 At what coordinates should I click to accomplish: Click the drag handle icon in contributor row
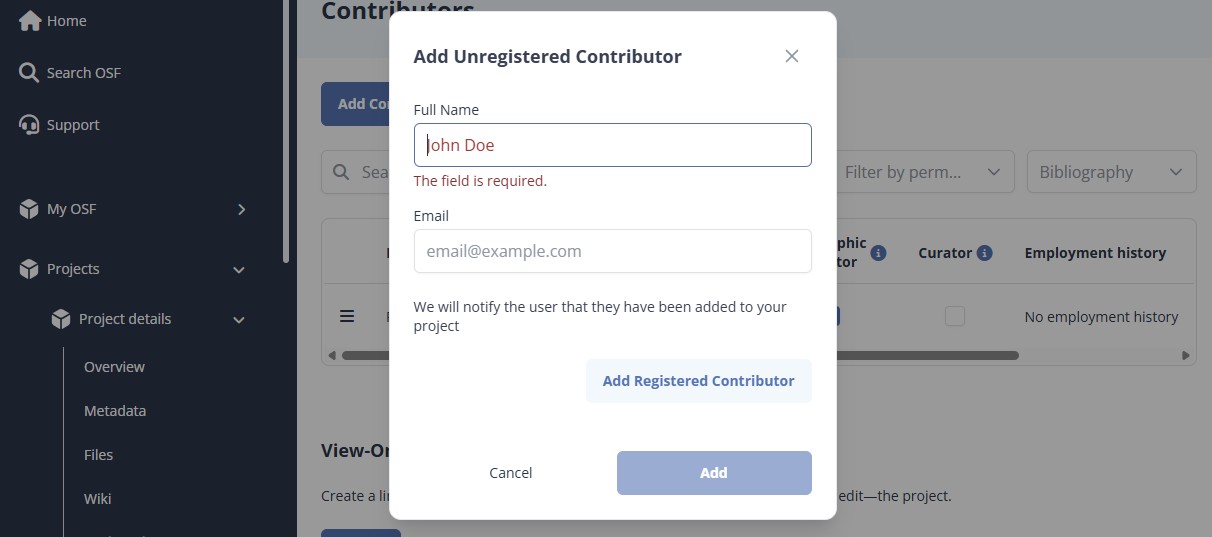pyautogui.click(x=347, y=316)
